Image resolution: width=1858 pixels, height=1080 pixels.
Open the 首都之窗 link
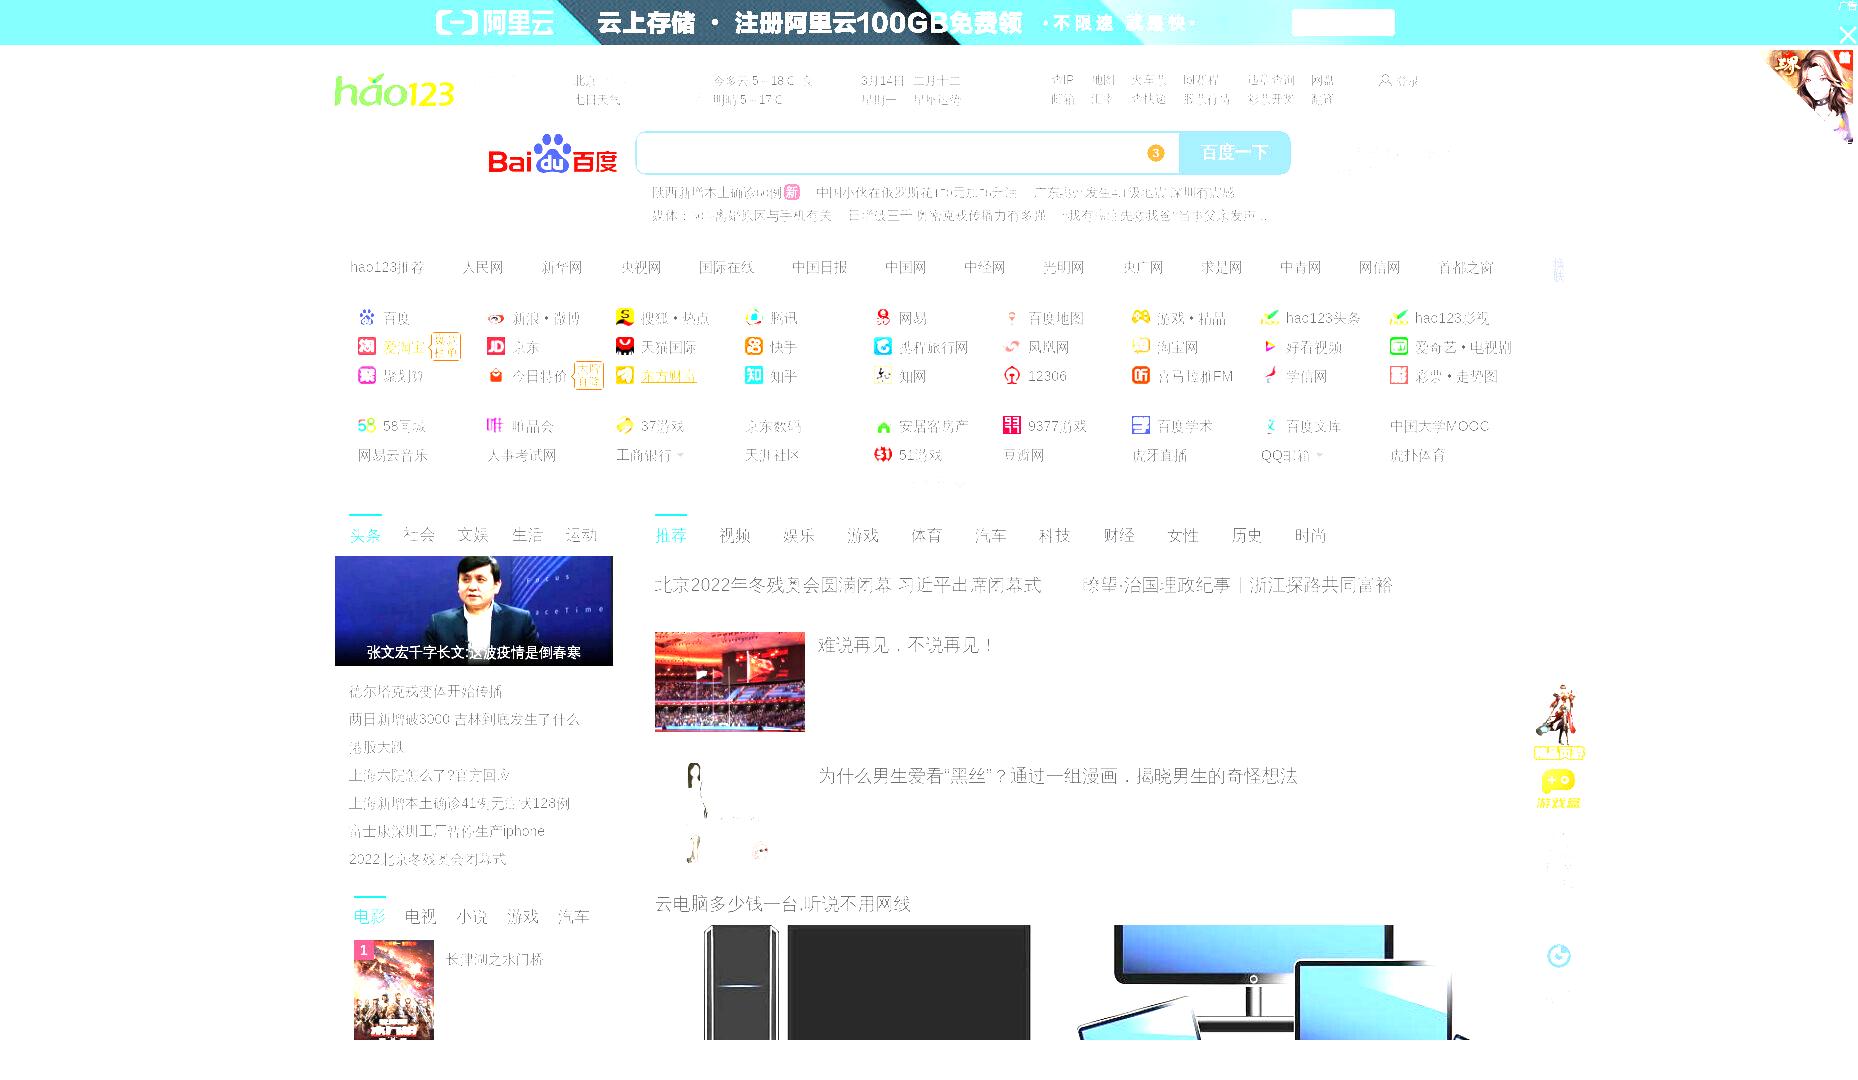1466,267
